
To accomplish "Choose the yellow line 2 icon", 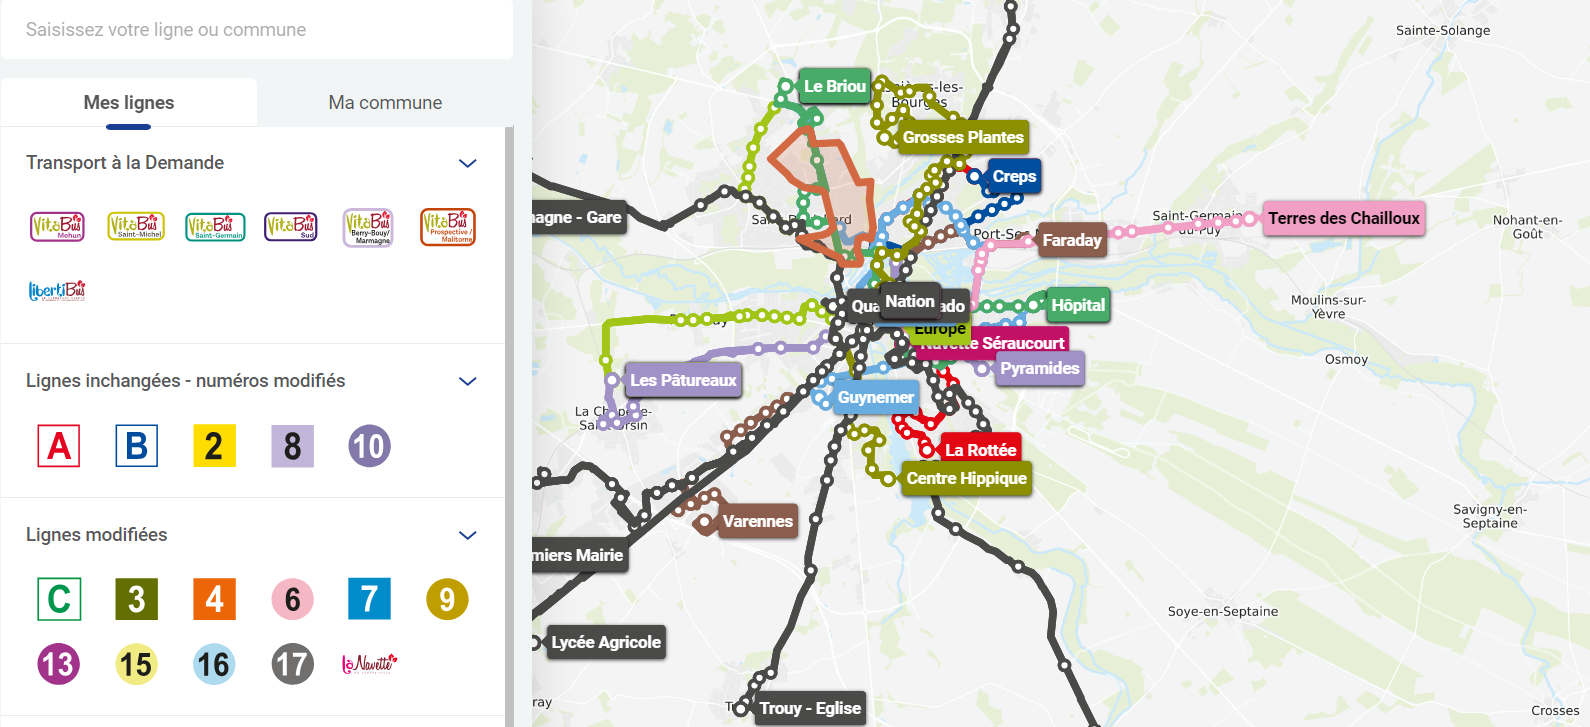I will [x=214, y=446].
